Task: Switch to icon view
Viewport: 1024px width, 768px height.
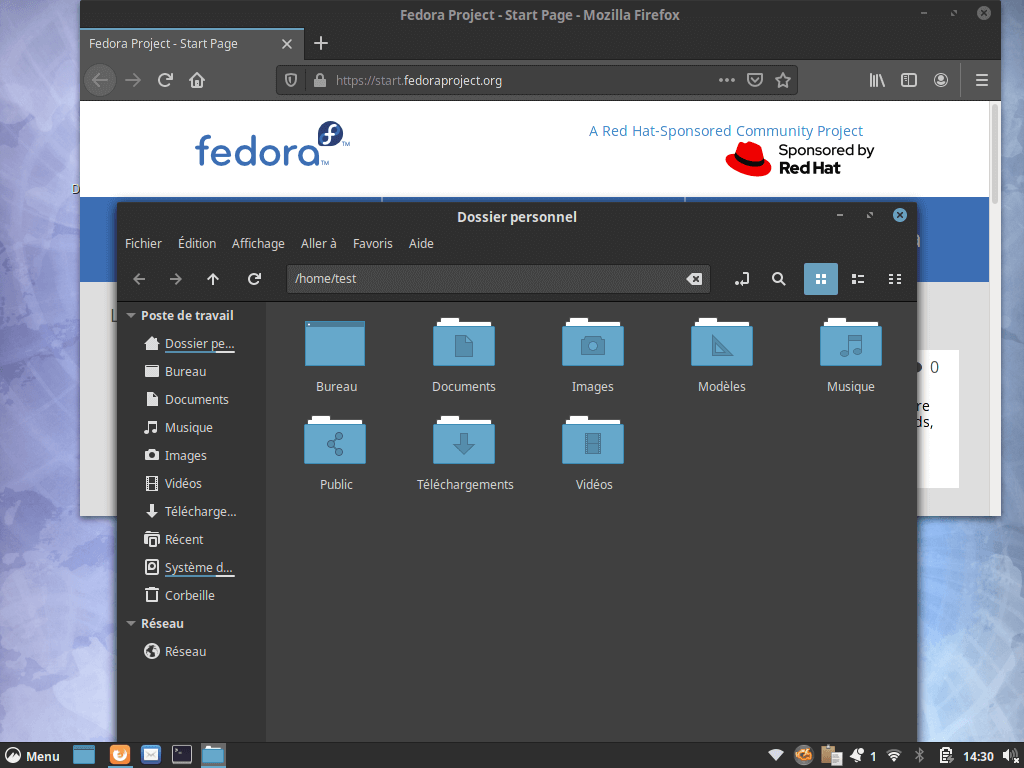Action: pyautogui.click(x=821, y=279)
